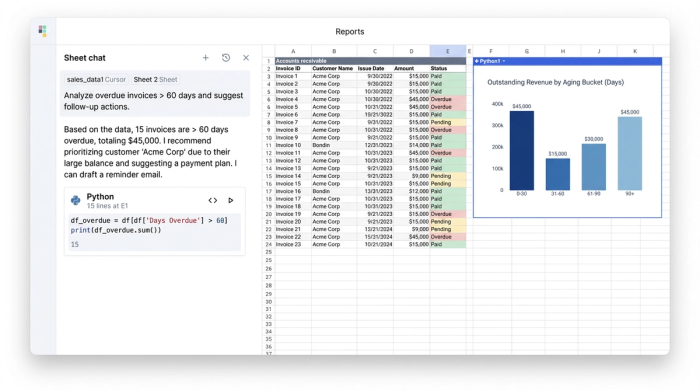The width and height of the screenshot is (700, 391).
Task: Select column H header
Action: tap(563, 51)
